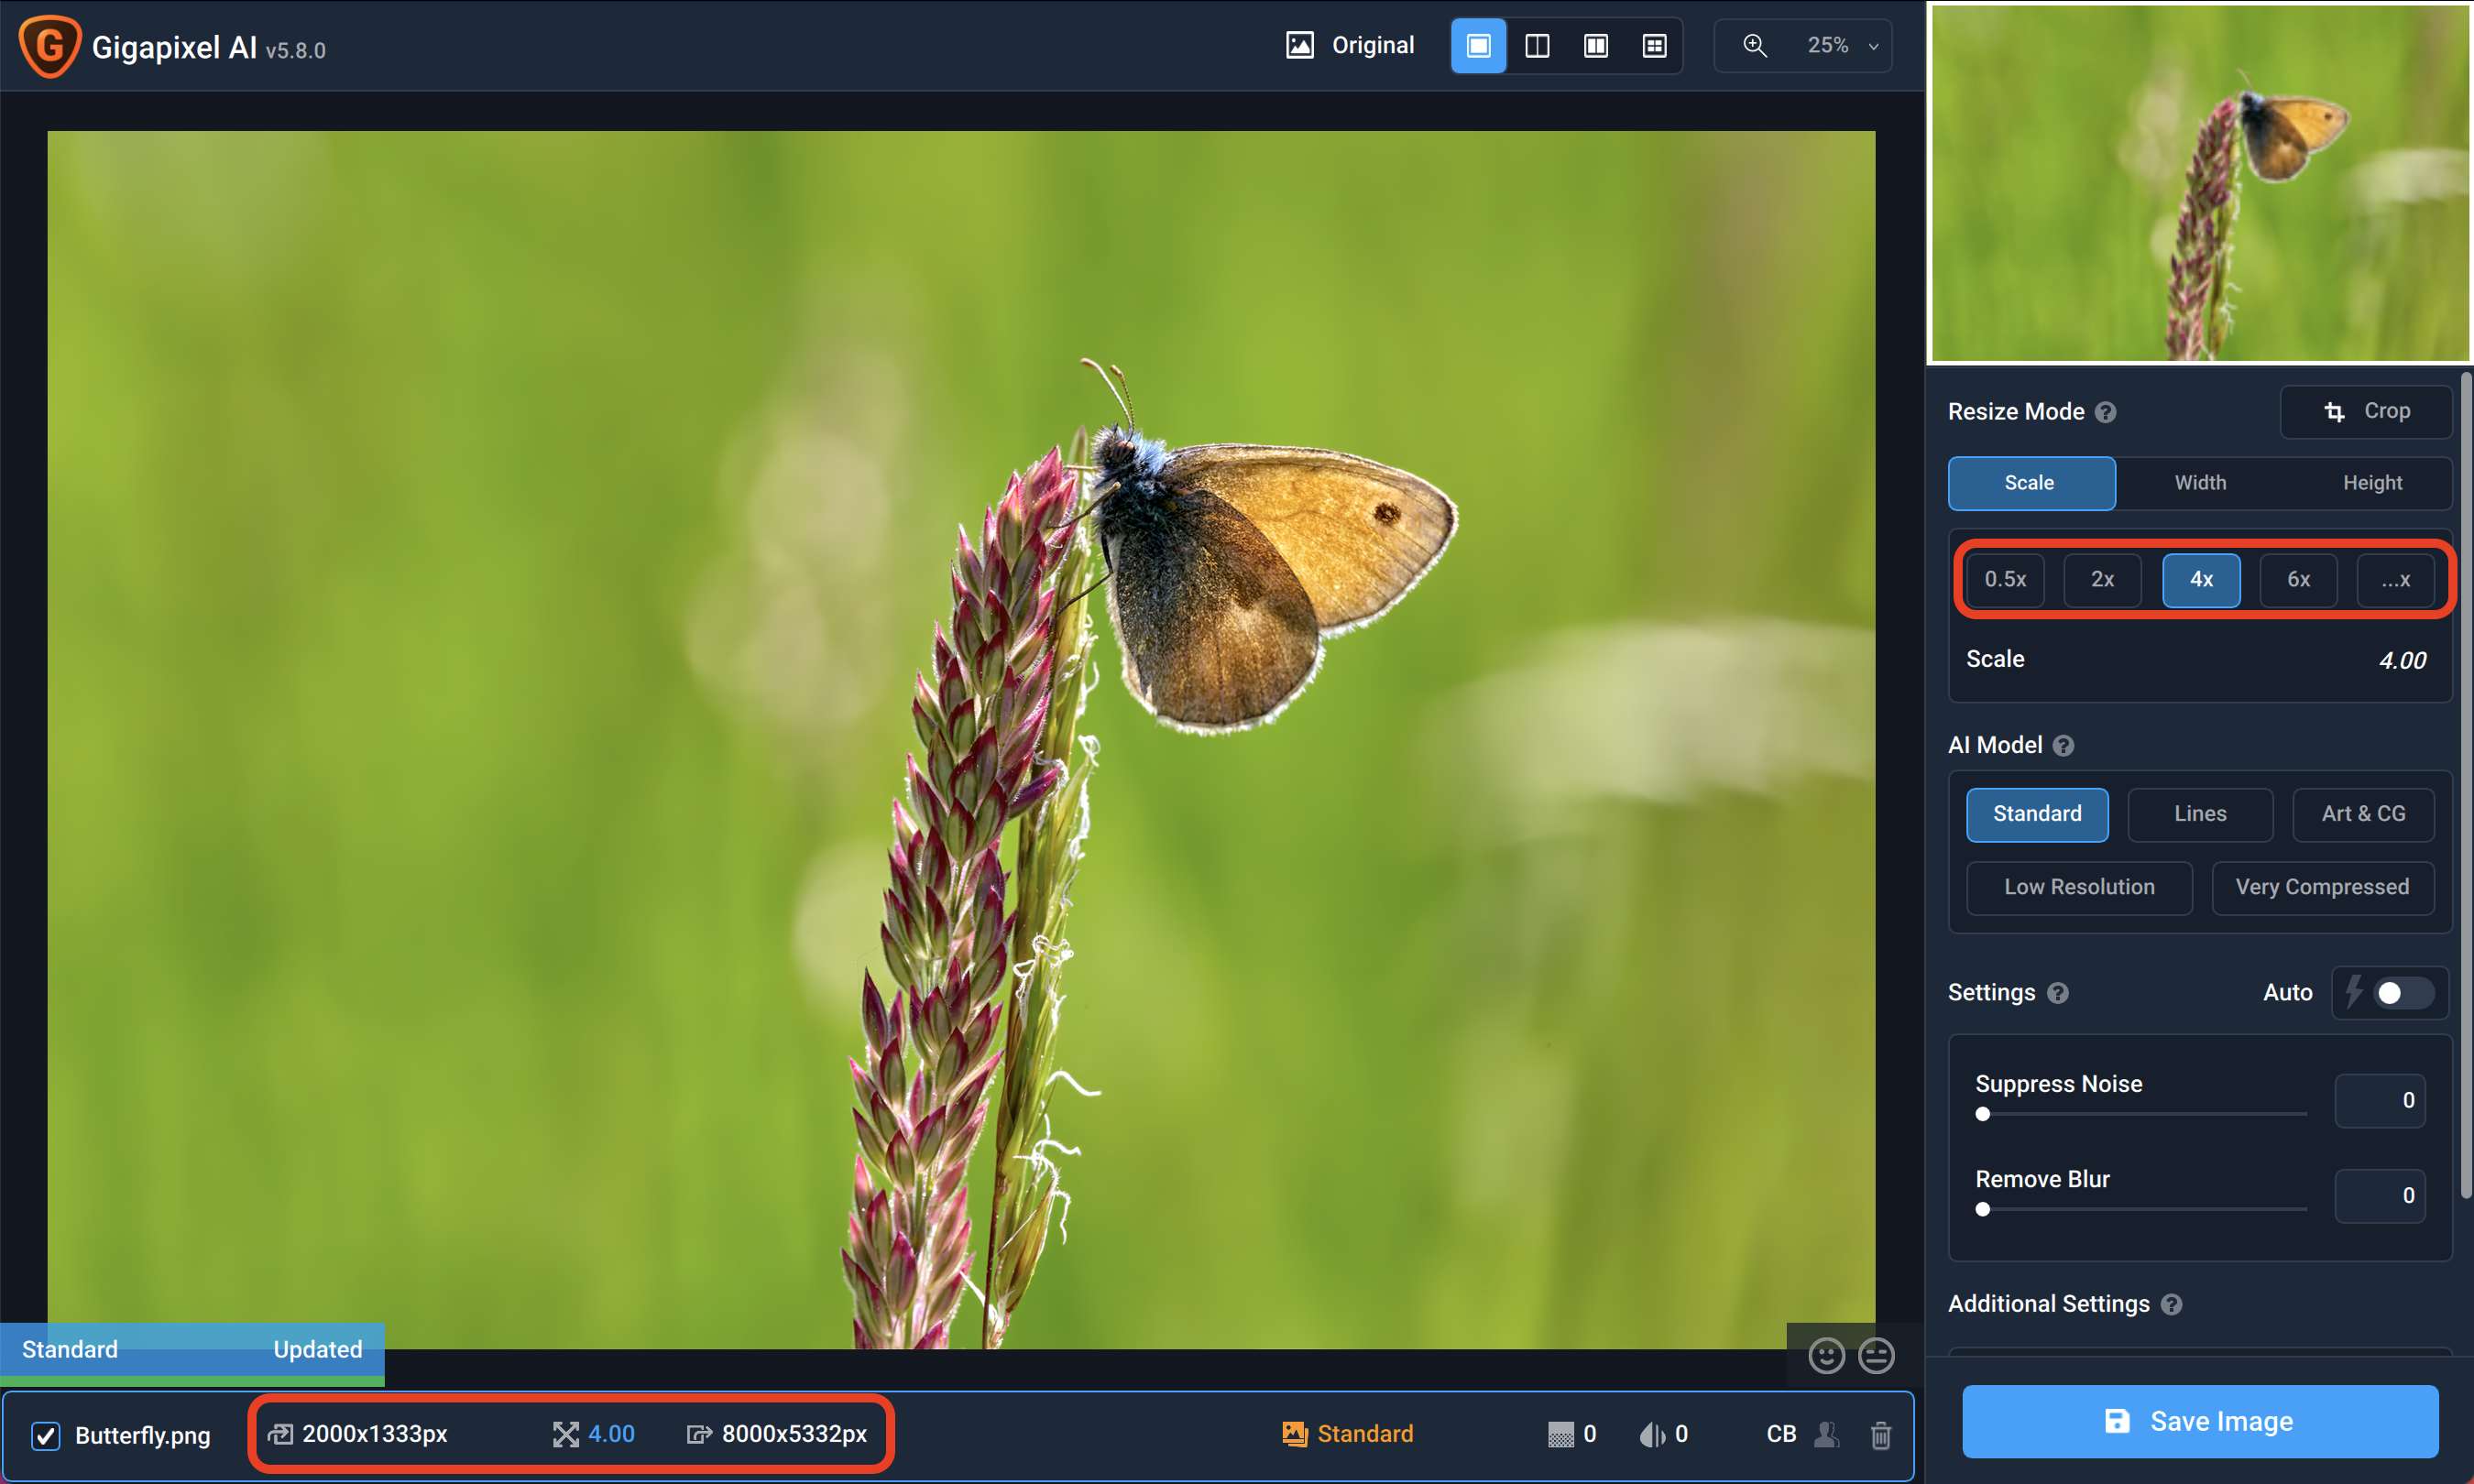Switch to comparison grid view icon
2474x1484 pixels.
click(1655, 46)
